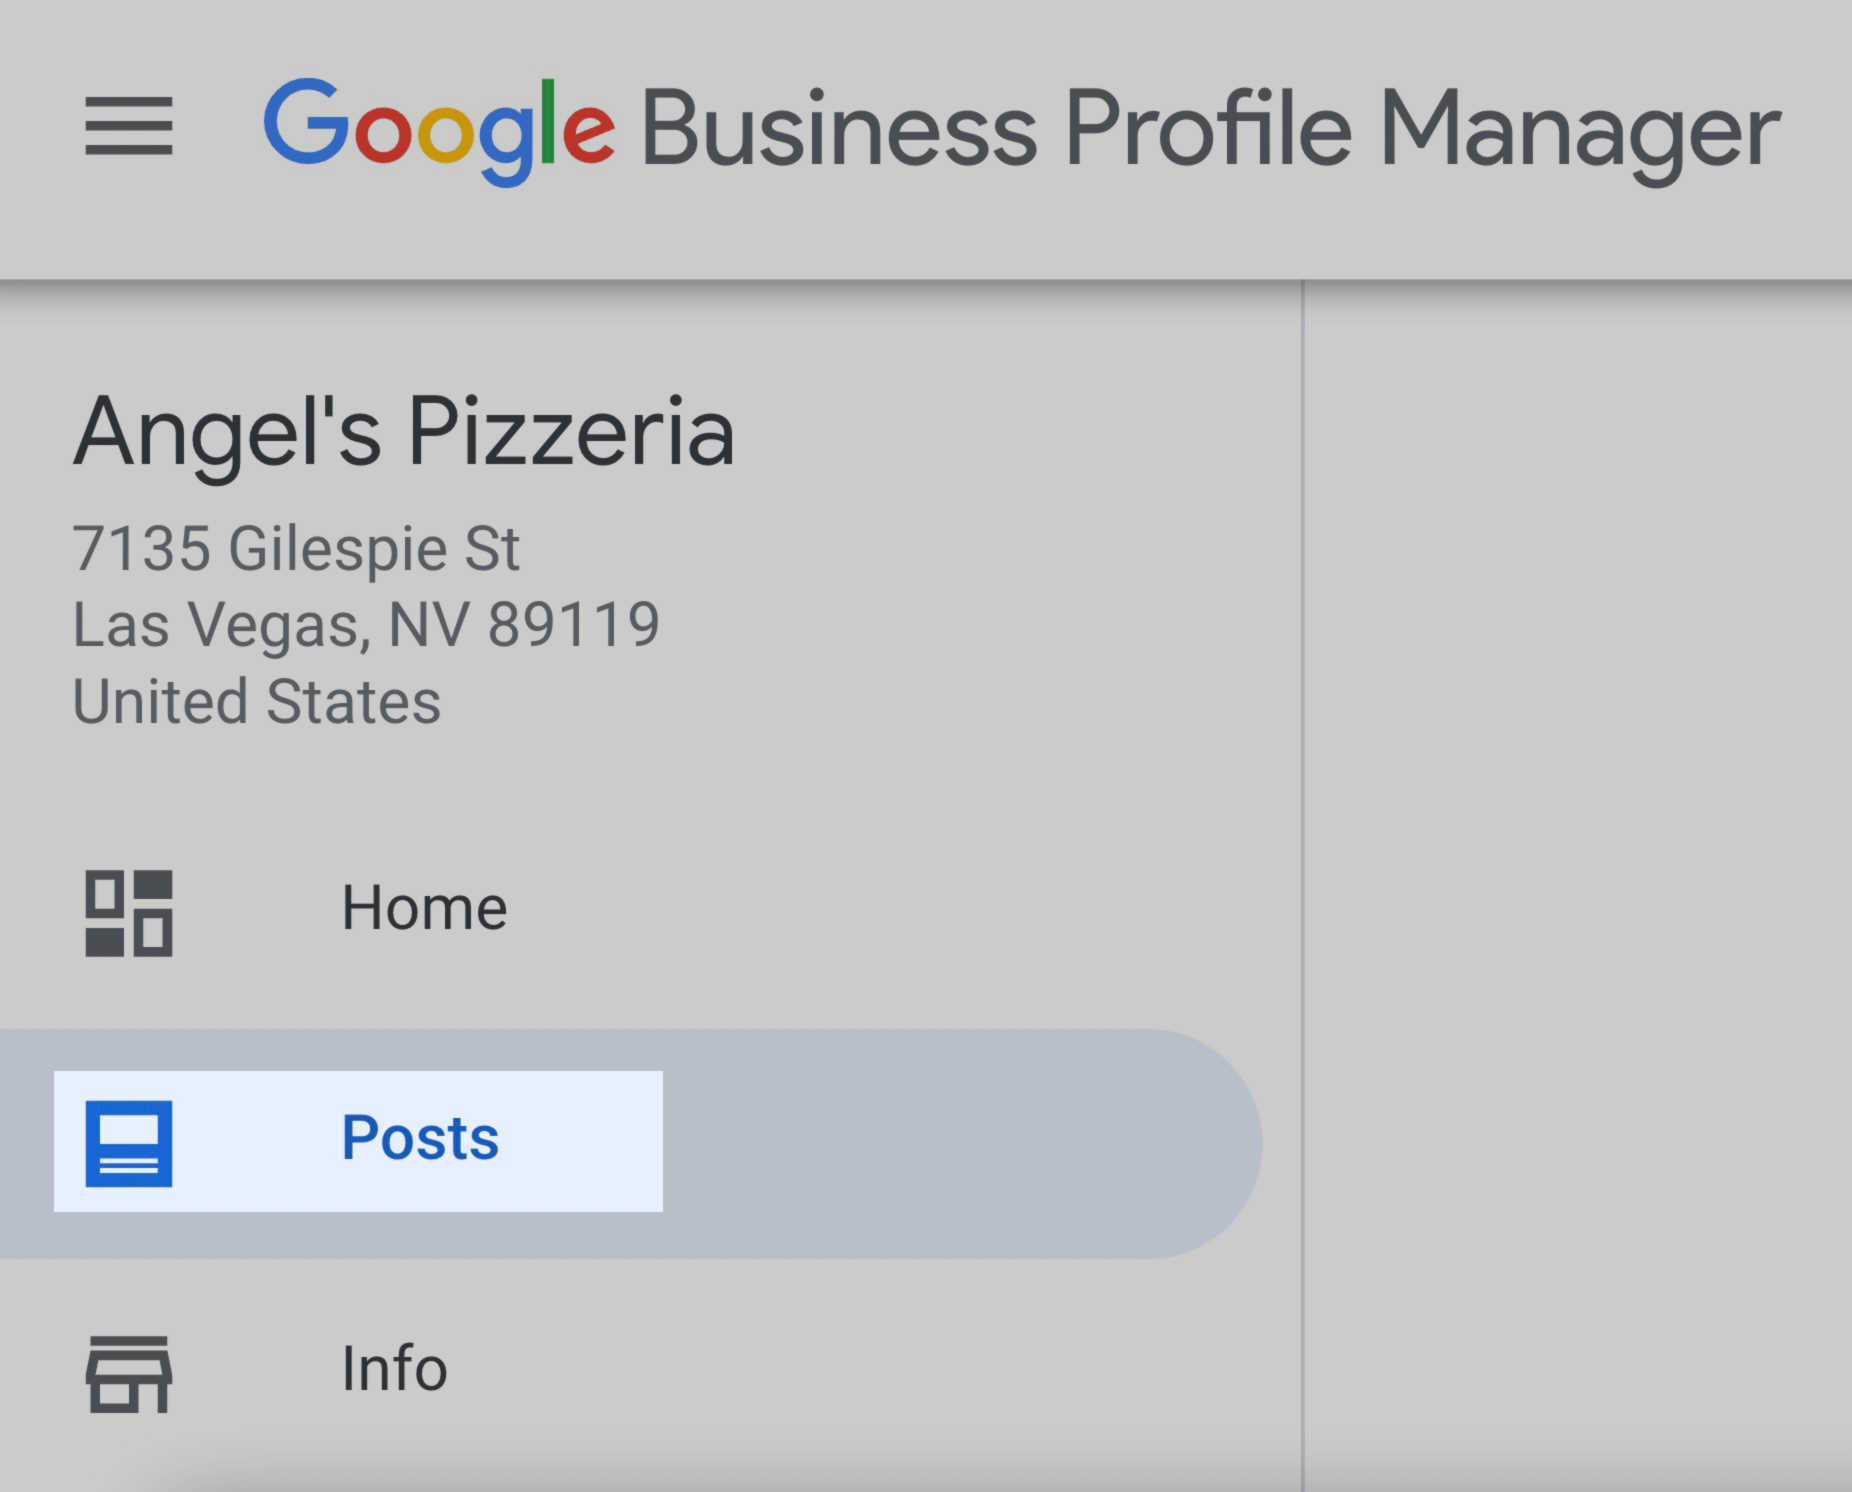Image resolution: width=1852 pixels, height=1492 pixels.
Task: Switch selection to the Info entry
Action: point(392,1368)
